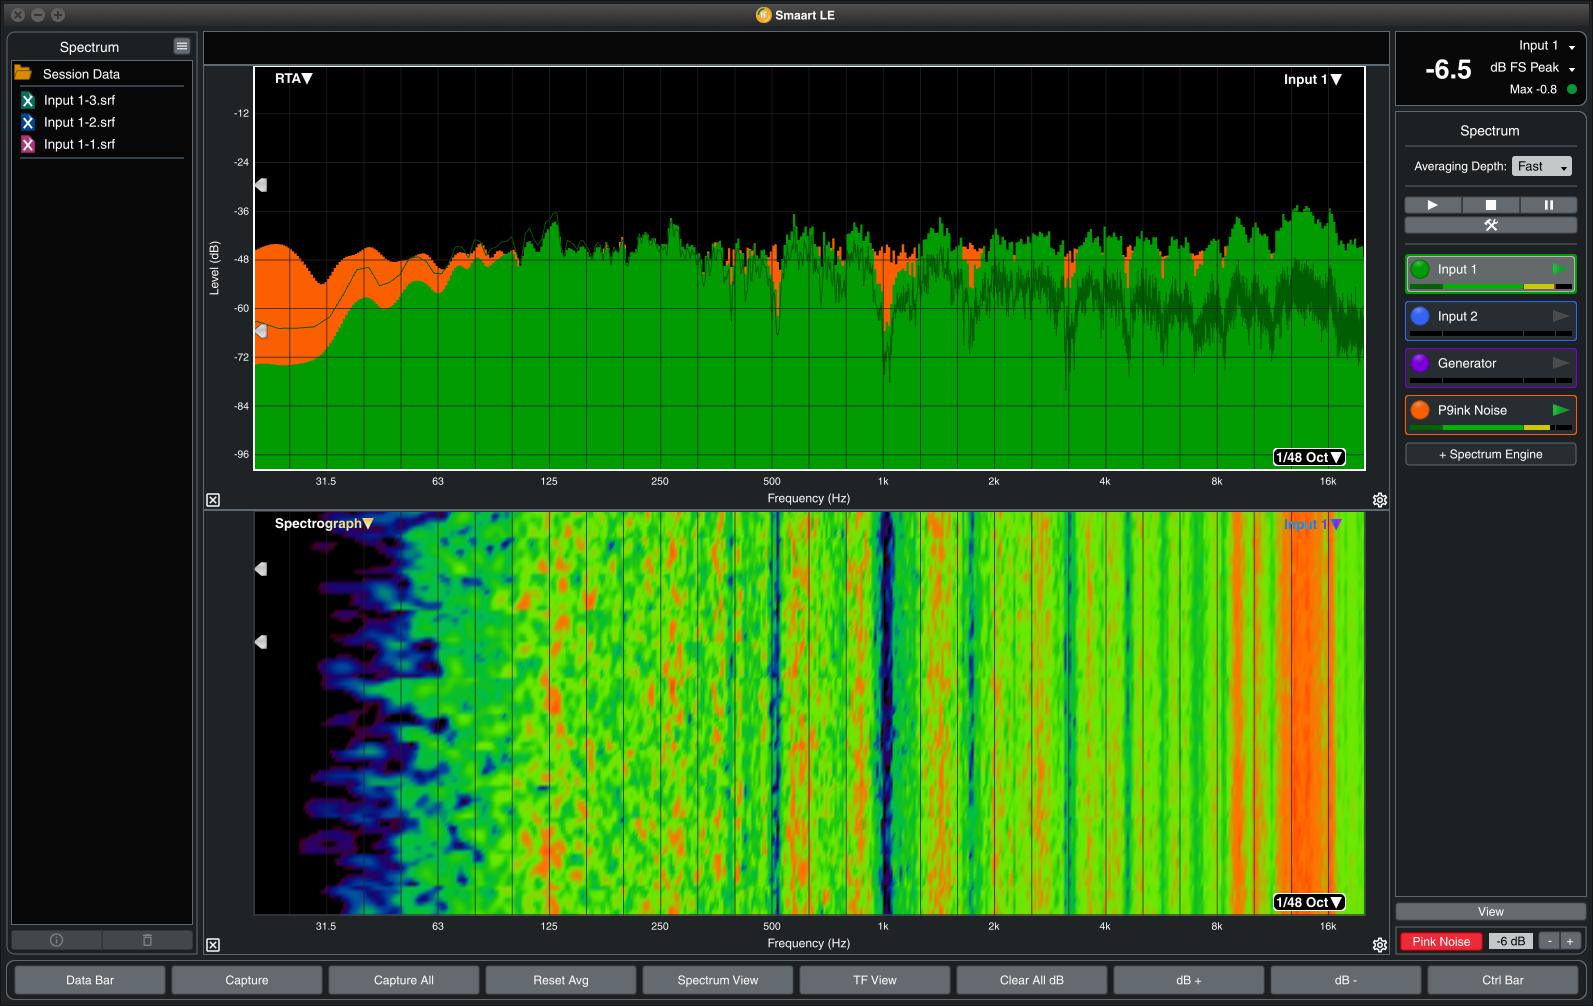Open measurement config tools wrench button

[x=1491, y=225]
